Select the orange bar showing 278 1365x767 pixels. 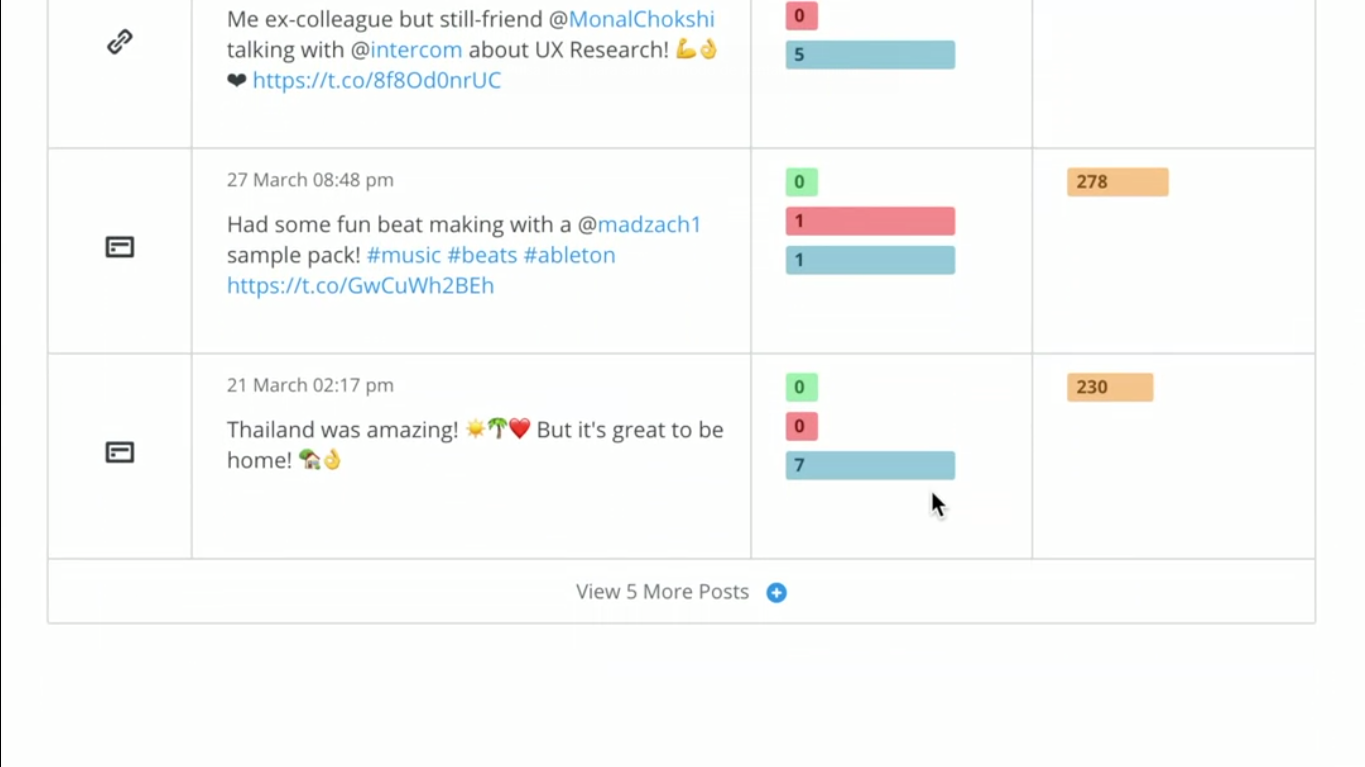pyautogui.click(x=1117, y=182)
